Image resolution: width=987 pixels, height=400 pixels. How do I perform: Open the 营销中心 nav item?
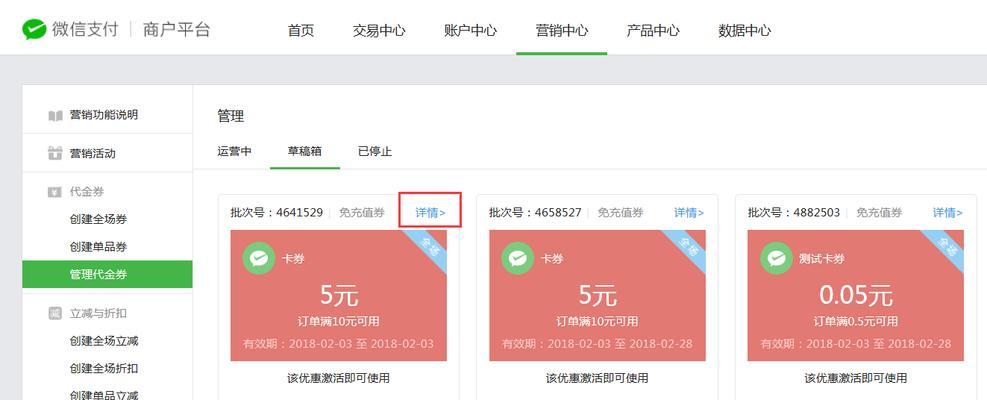tap(561, 30)
